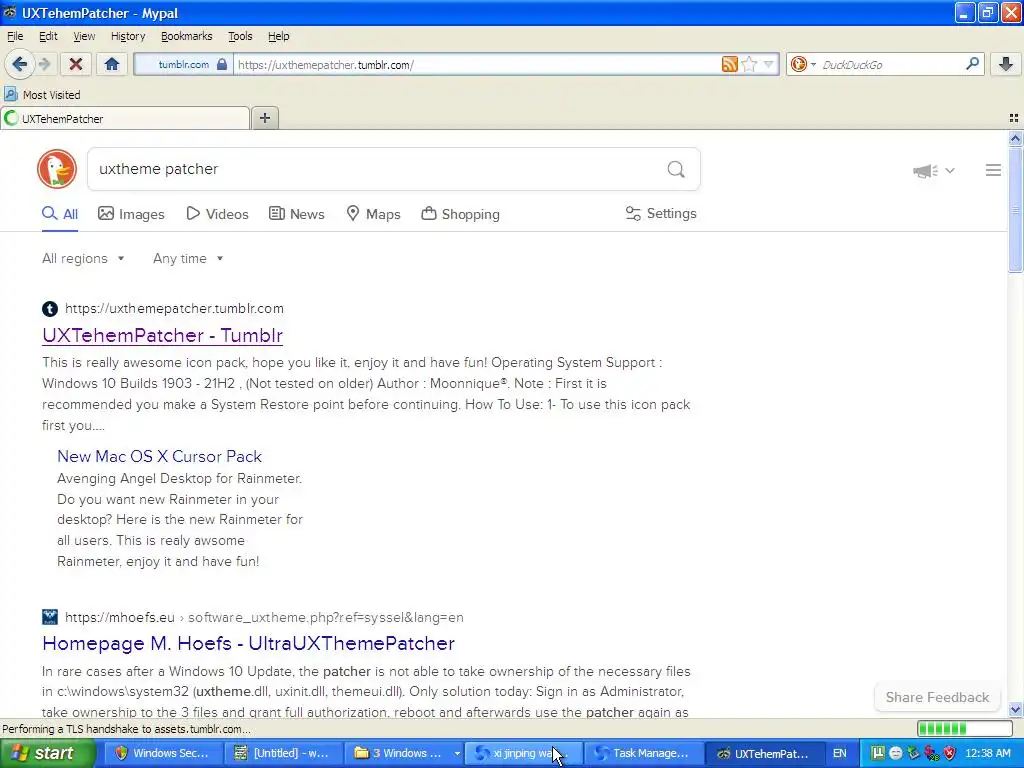
Task: Switch to Untitled taskbar window
Action: pos(282,753)
